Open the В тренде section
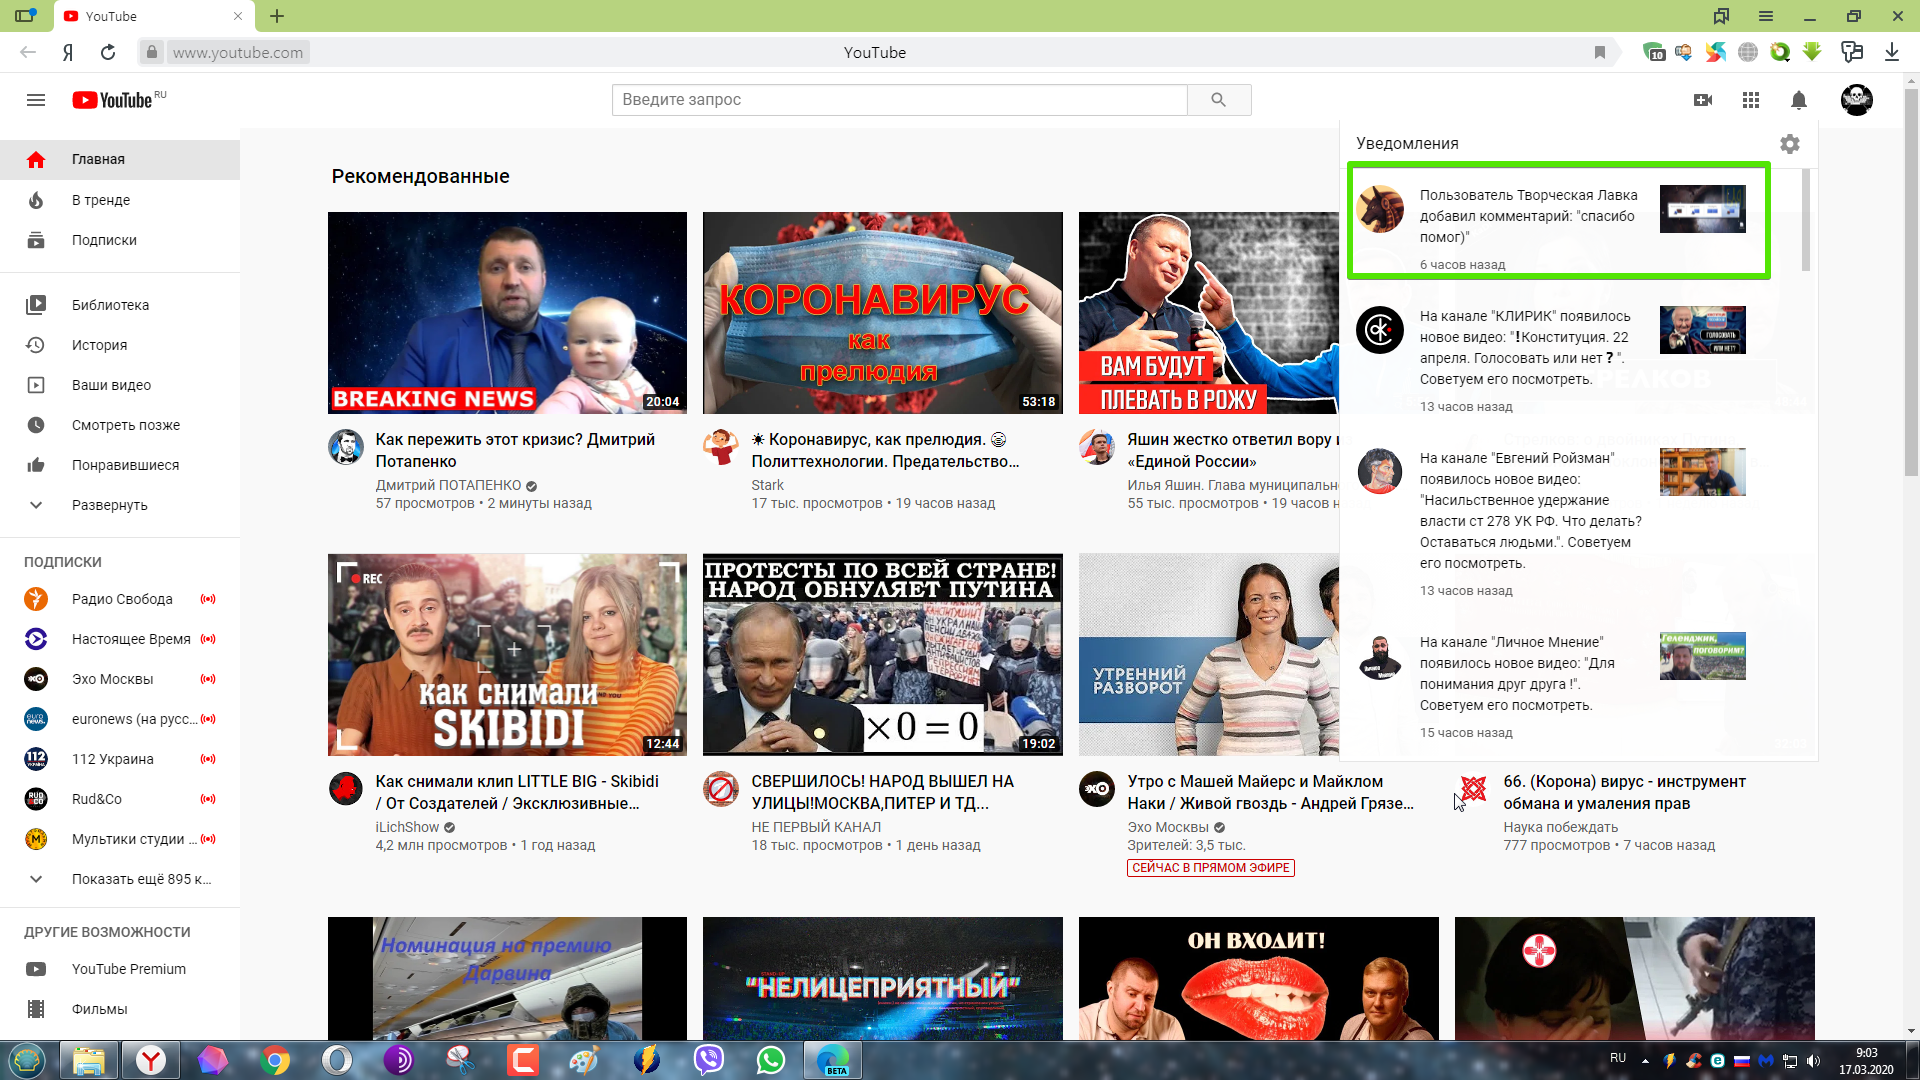Viewport: 1920px width, 1080px height. coord(100,200)
